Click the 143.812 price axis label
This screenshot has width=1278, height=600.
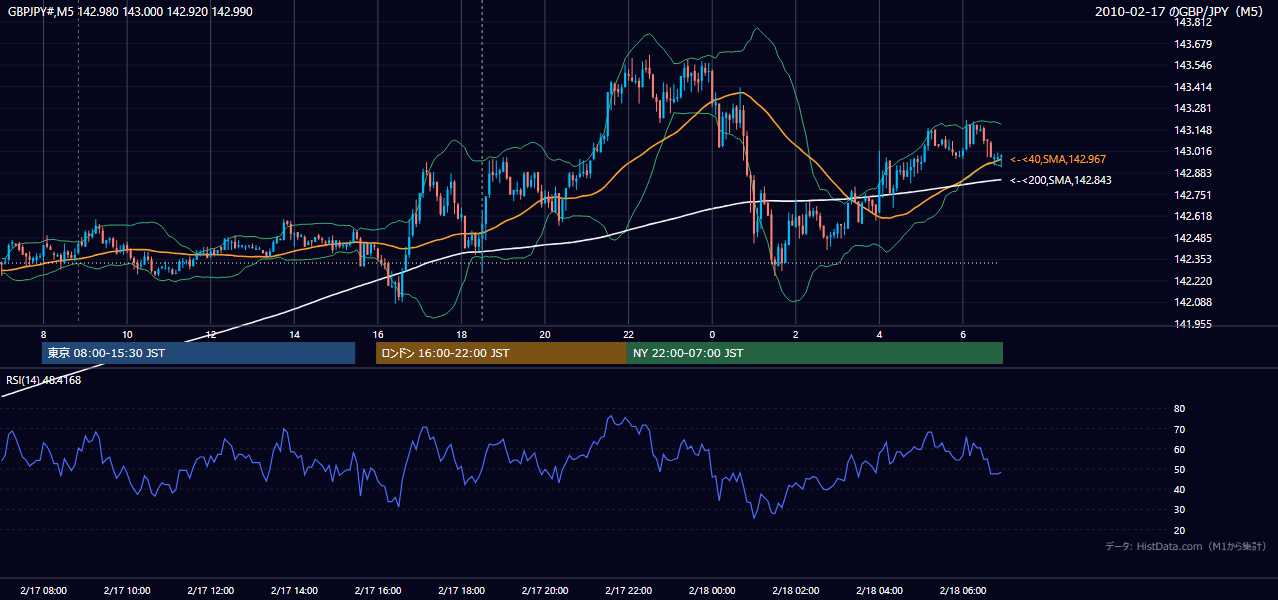1193,22
